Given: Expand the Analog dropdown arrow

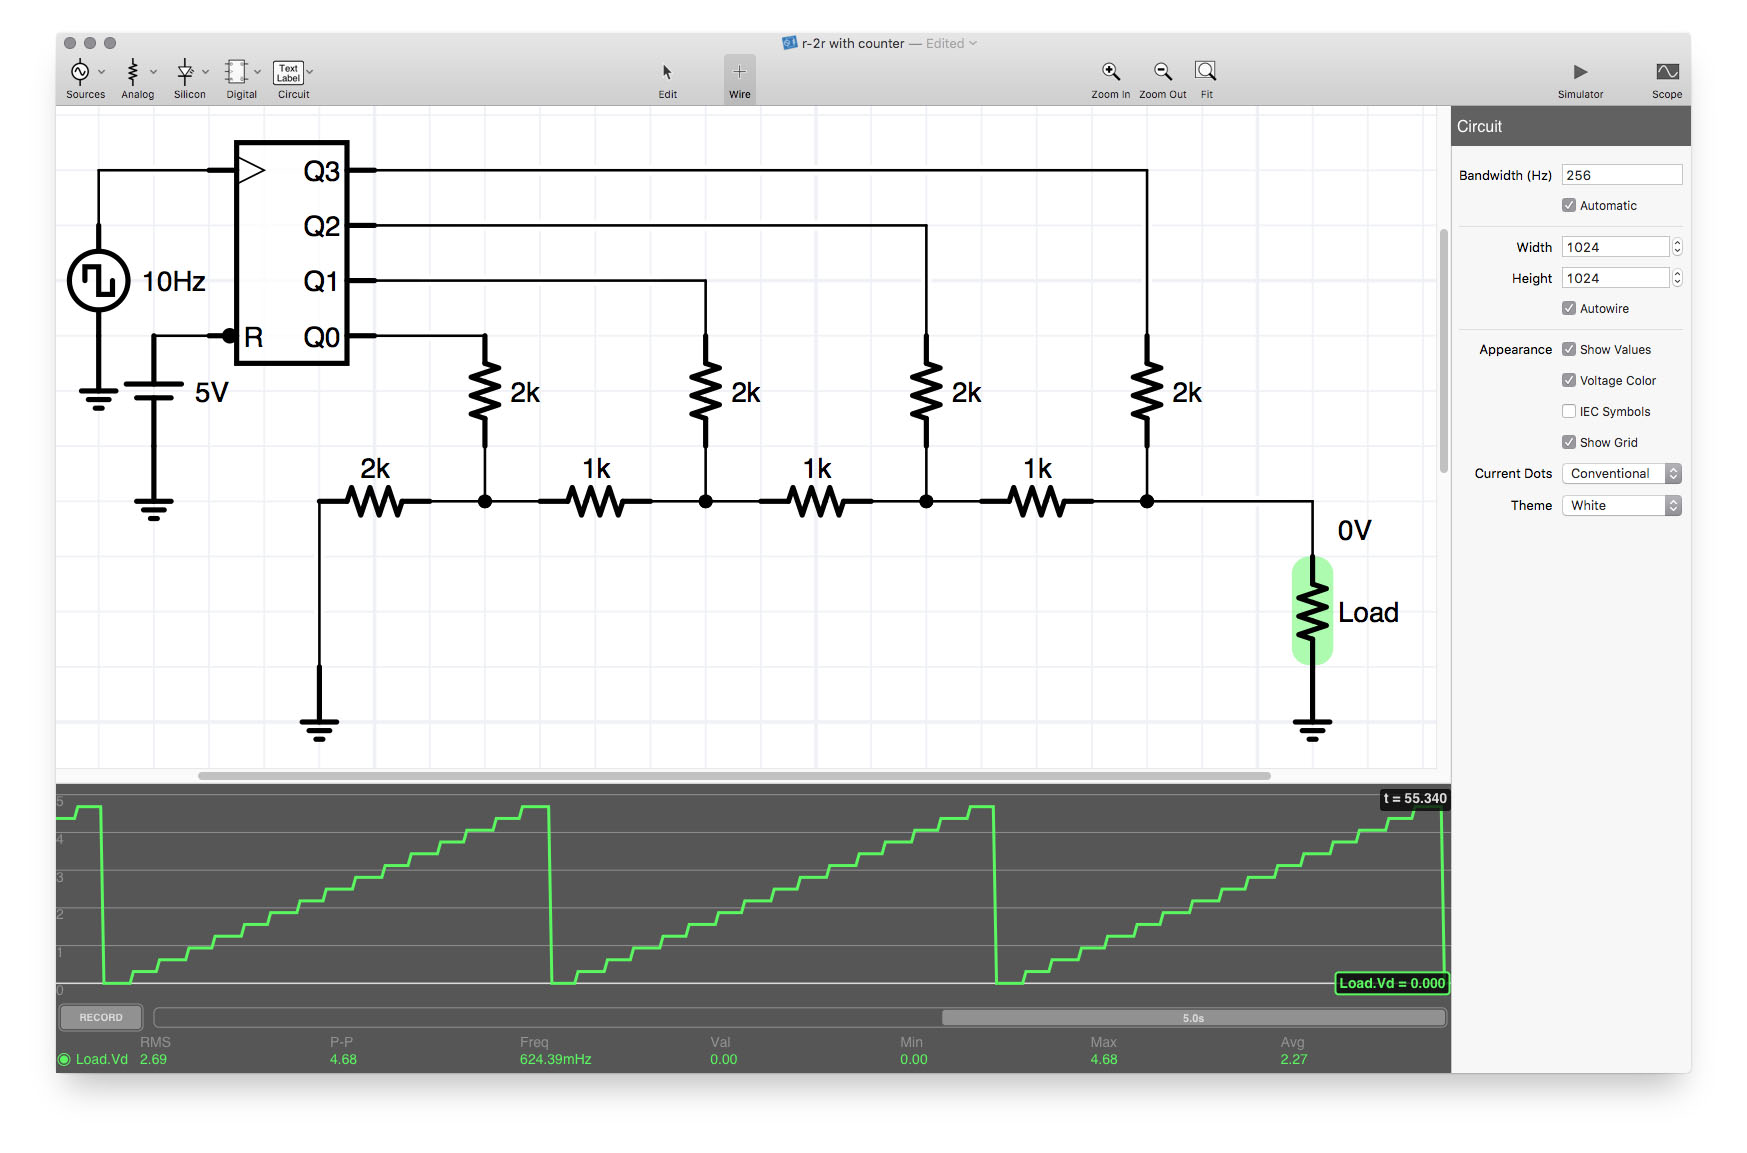Looking at the screenshot, I should (153, 72).
